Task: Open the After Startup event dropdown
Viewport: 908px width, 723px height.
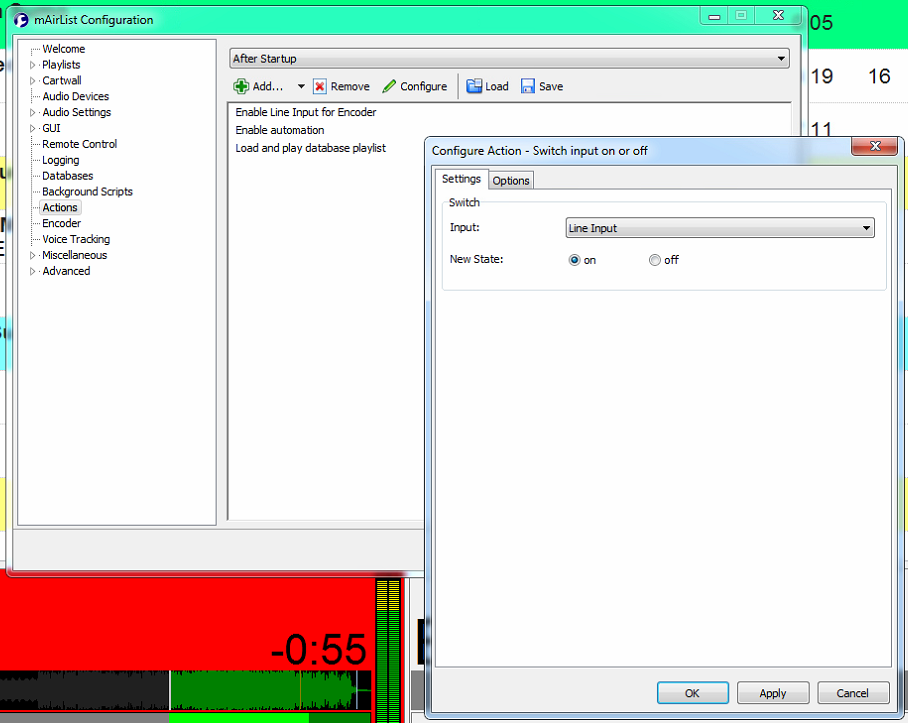Action: pos(509,58)
